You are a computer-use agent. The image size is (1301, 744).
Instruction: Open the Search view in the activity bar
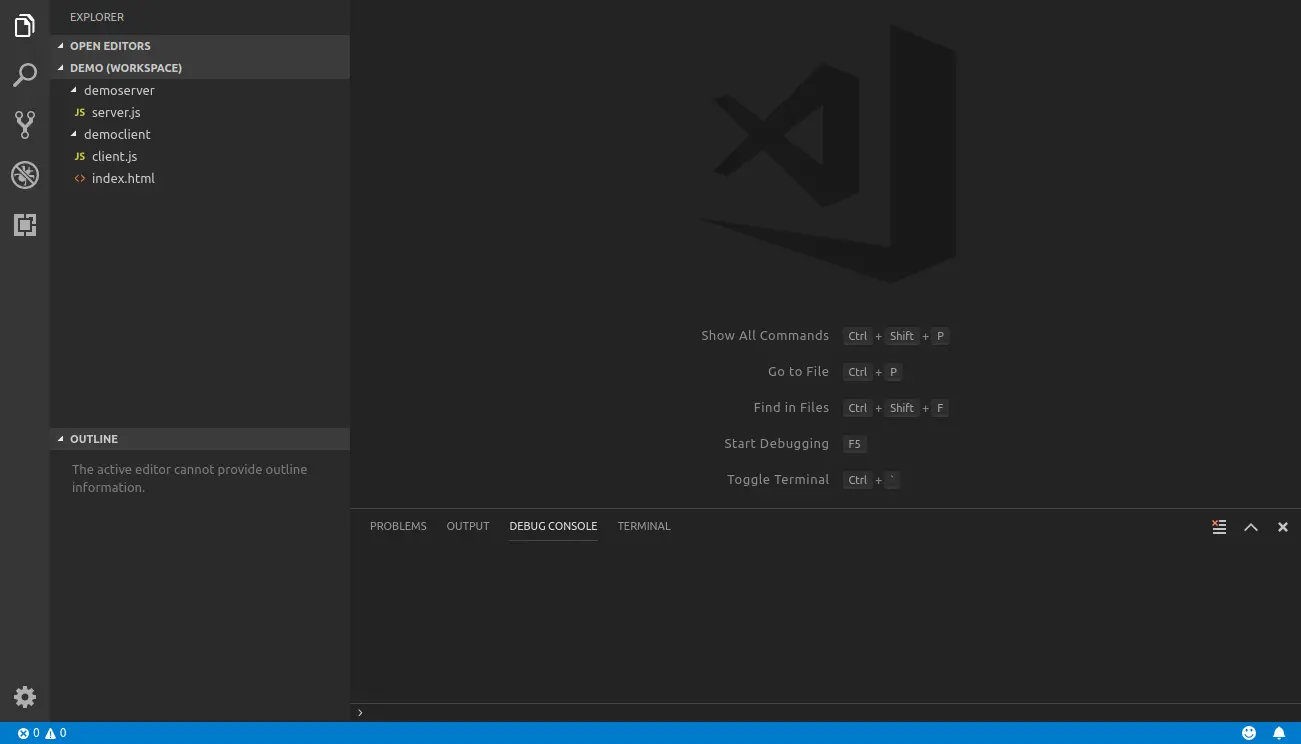click(25, 75)
